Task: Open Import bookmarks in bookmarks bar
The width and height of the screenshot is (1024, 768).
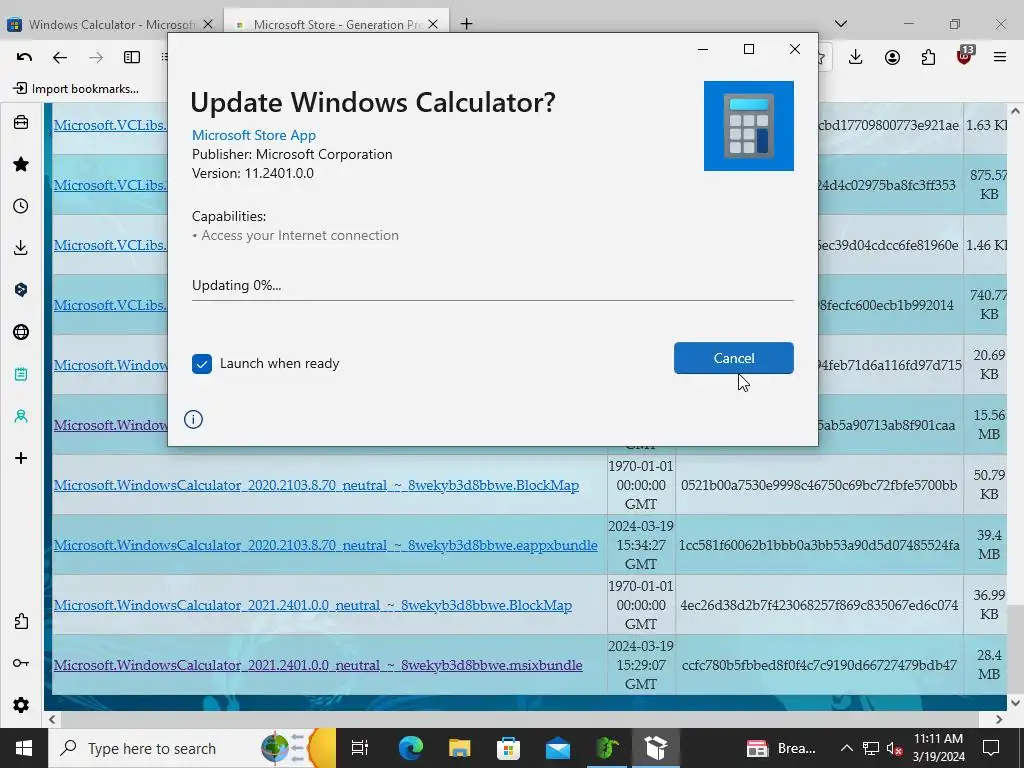Action: coord(76,89)
